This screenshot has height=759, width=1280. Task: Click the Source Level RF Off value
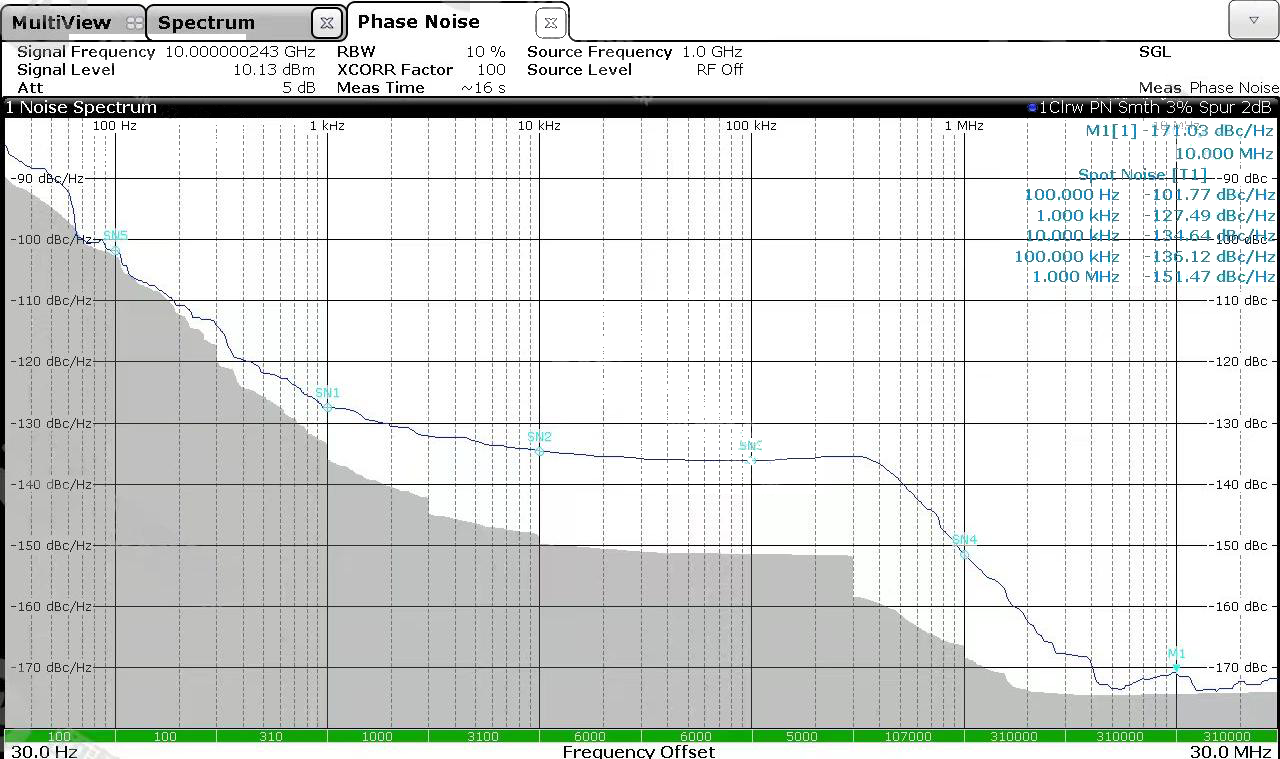pyautogui.click(x=720, y=69)
